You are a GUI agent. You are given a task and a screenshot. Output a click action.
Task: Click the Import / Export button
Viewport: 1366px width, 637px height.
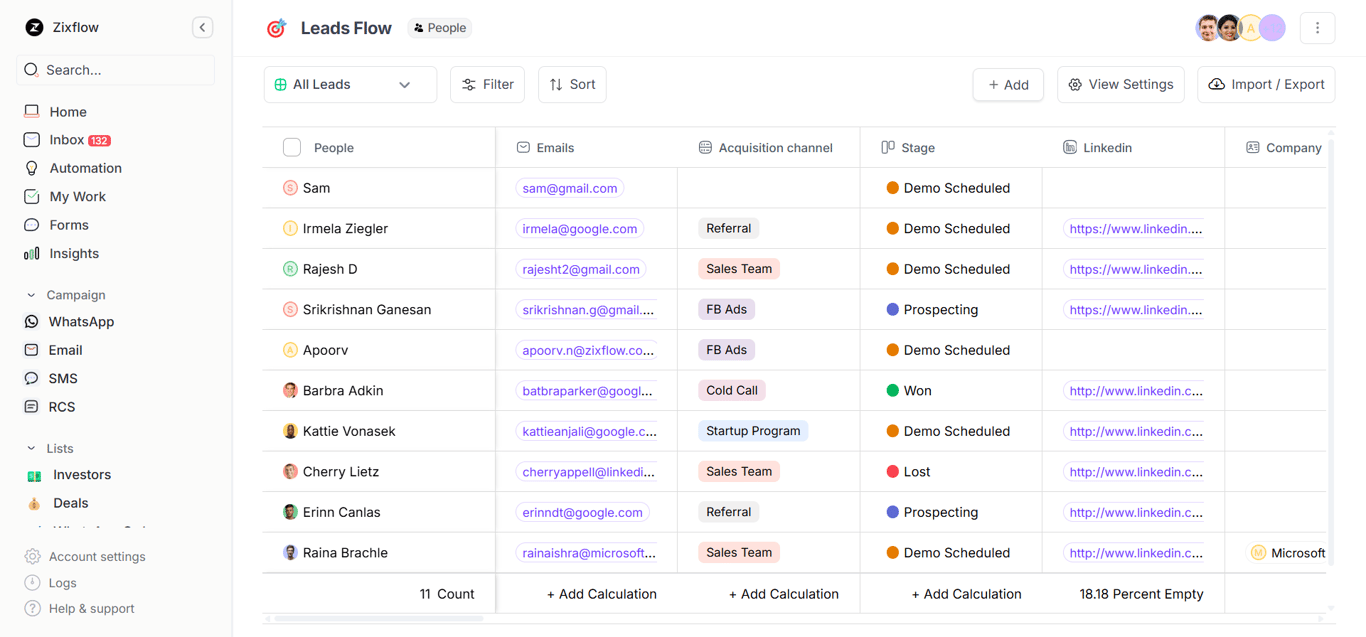point(1266,84)
